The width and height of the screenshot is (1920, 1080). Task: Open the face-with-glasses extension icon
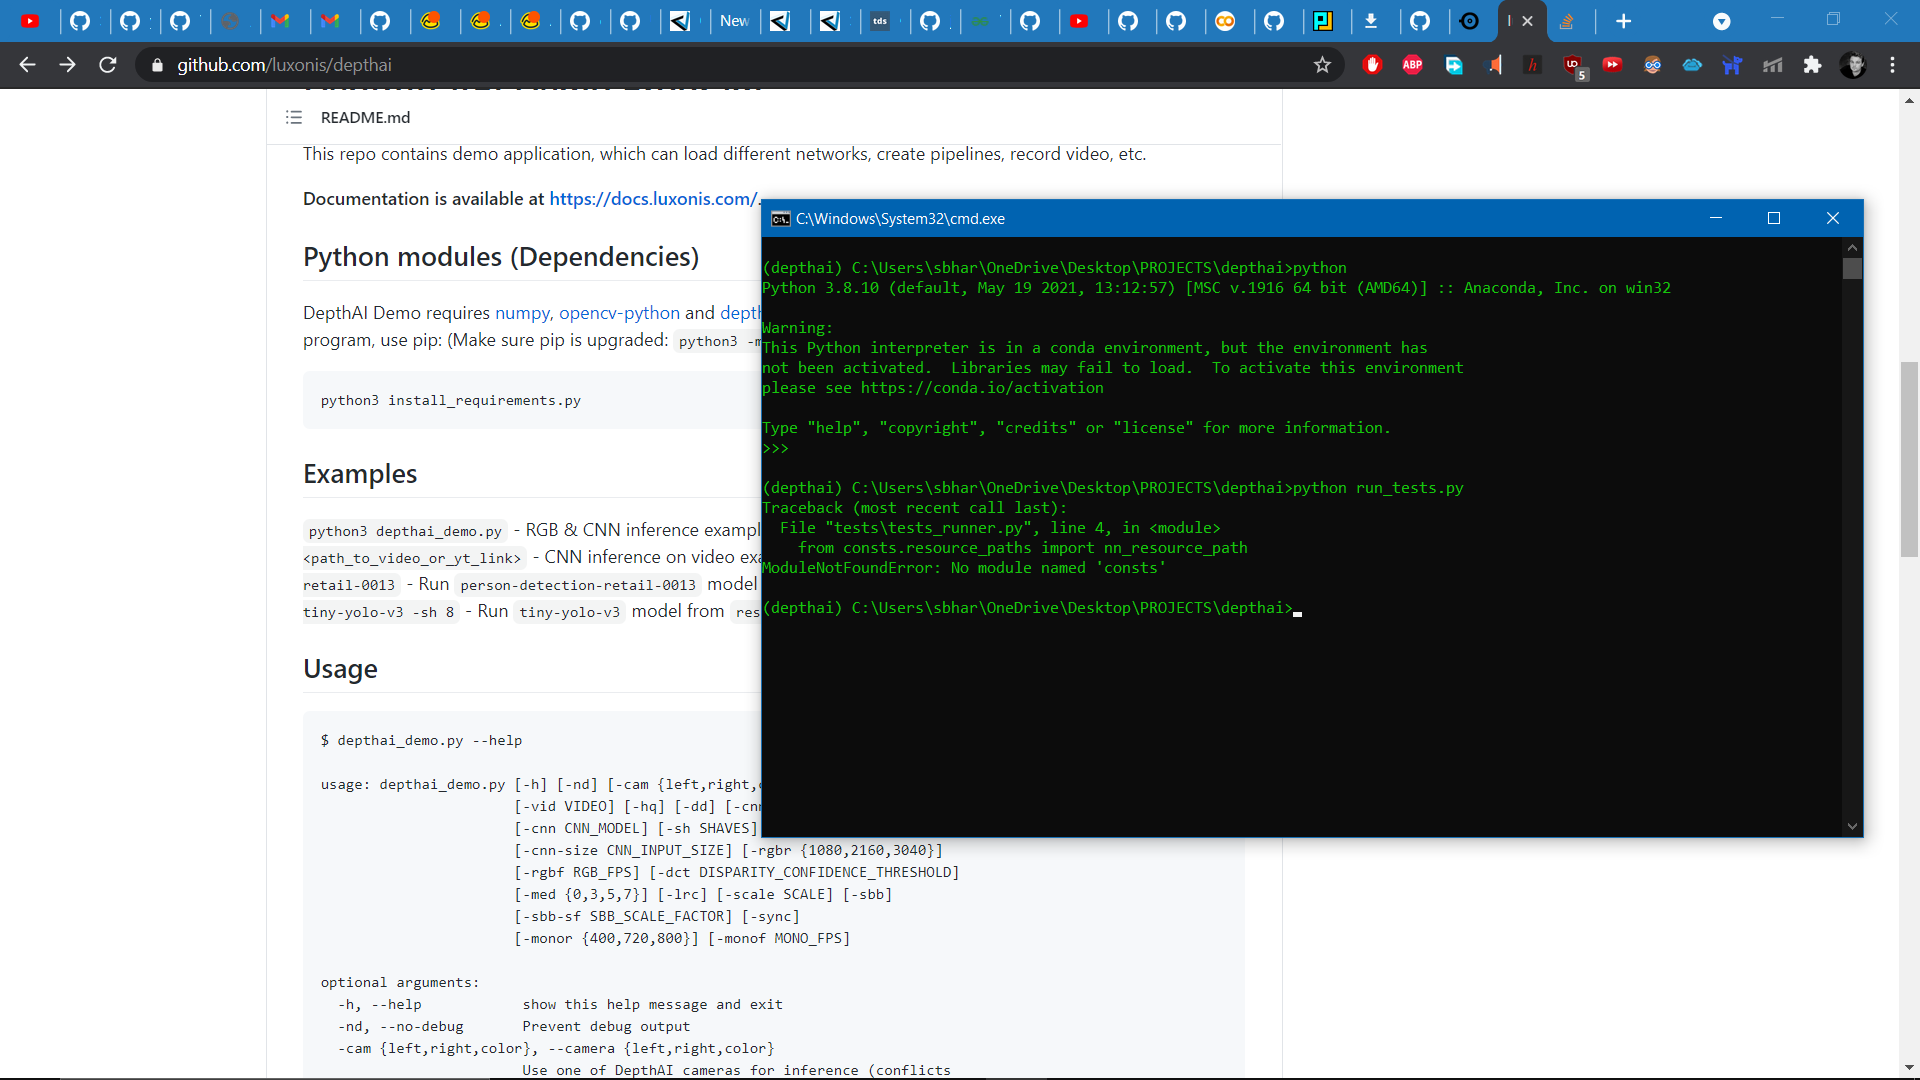[x=1652, y=65]
